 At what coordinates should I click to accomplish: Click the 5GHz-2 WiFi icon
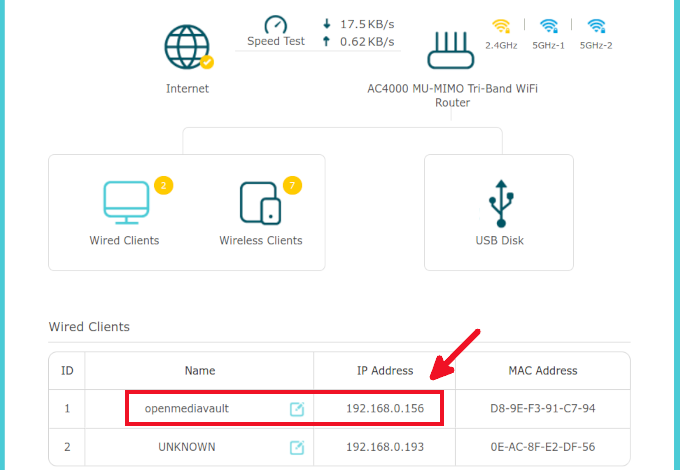(597, 26)
